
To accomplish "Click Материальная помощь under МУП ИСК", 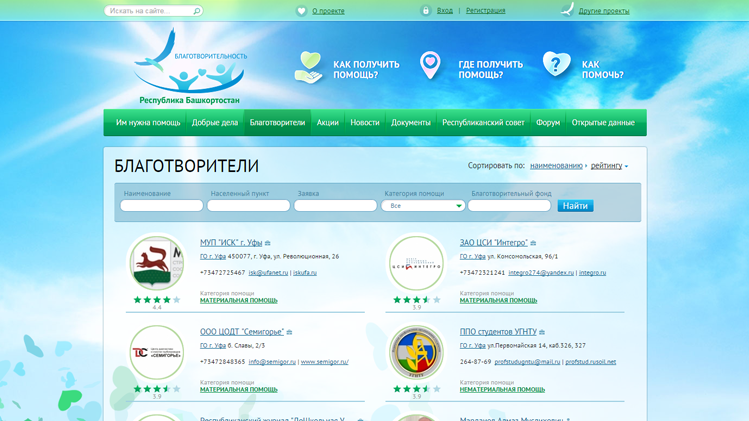I will click(238, 301).
